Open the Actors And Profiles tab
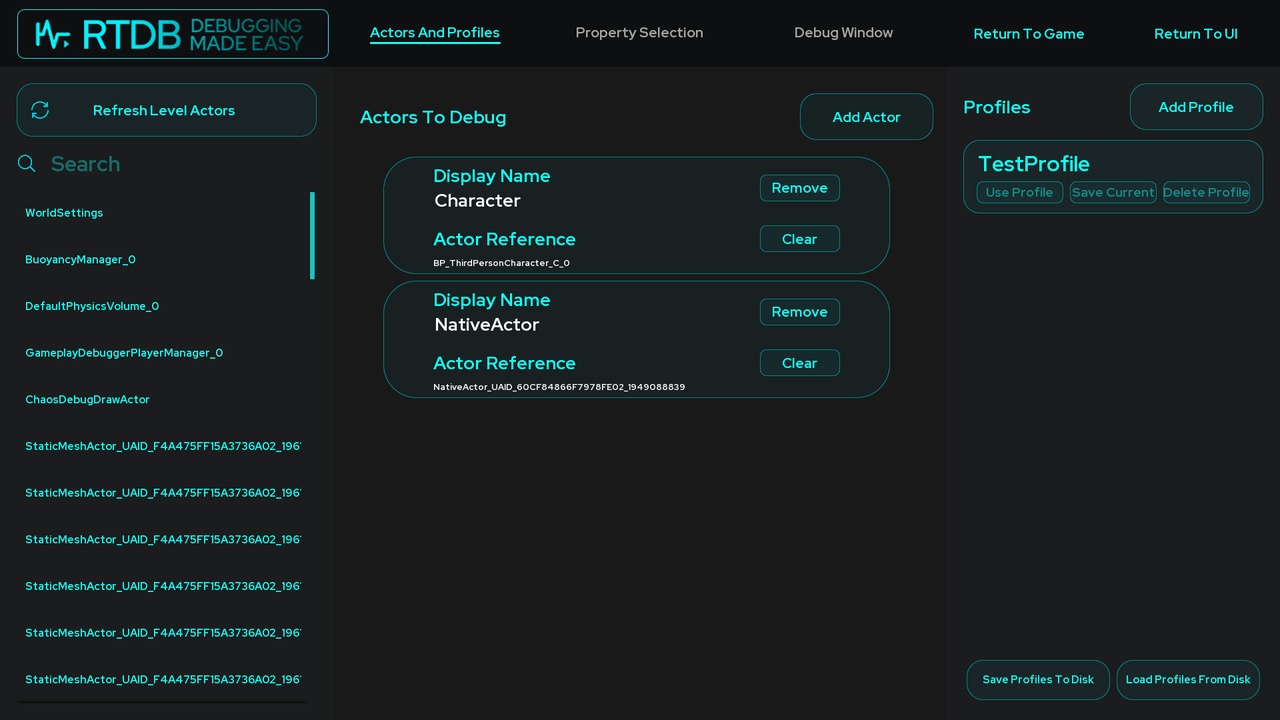This screenshot has width=1280, height=720. pos(435,33)
